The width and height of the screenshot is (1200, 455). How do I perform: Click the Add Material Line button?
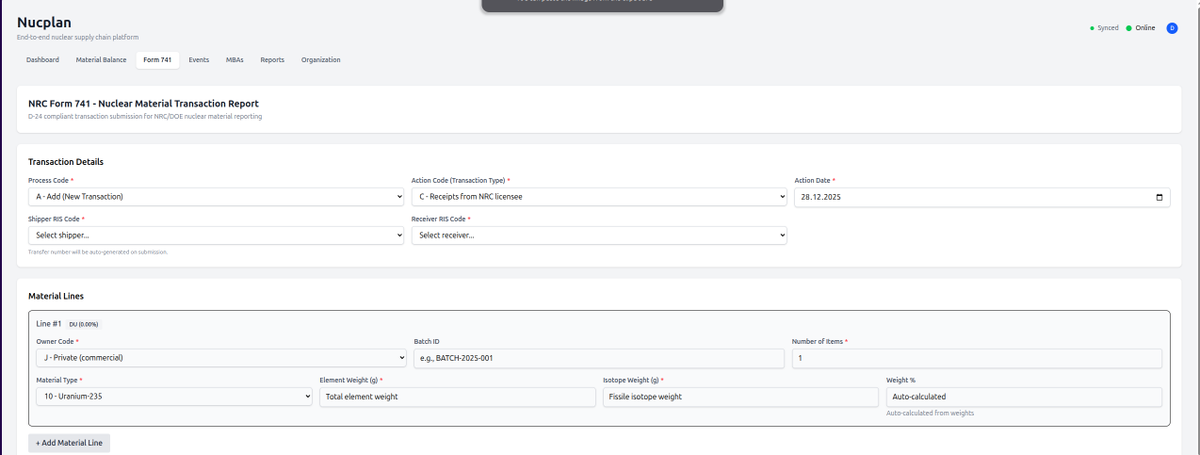69,443
